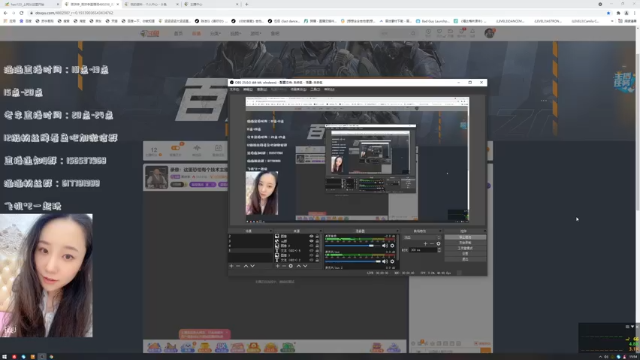Open OBS Settings button in controls
Image resolution: width=640 pixels, height=360 pixels.
point(465,253)
